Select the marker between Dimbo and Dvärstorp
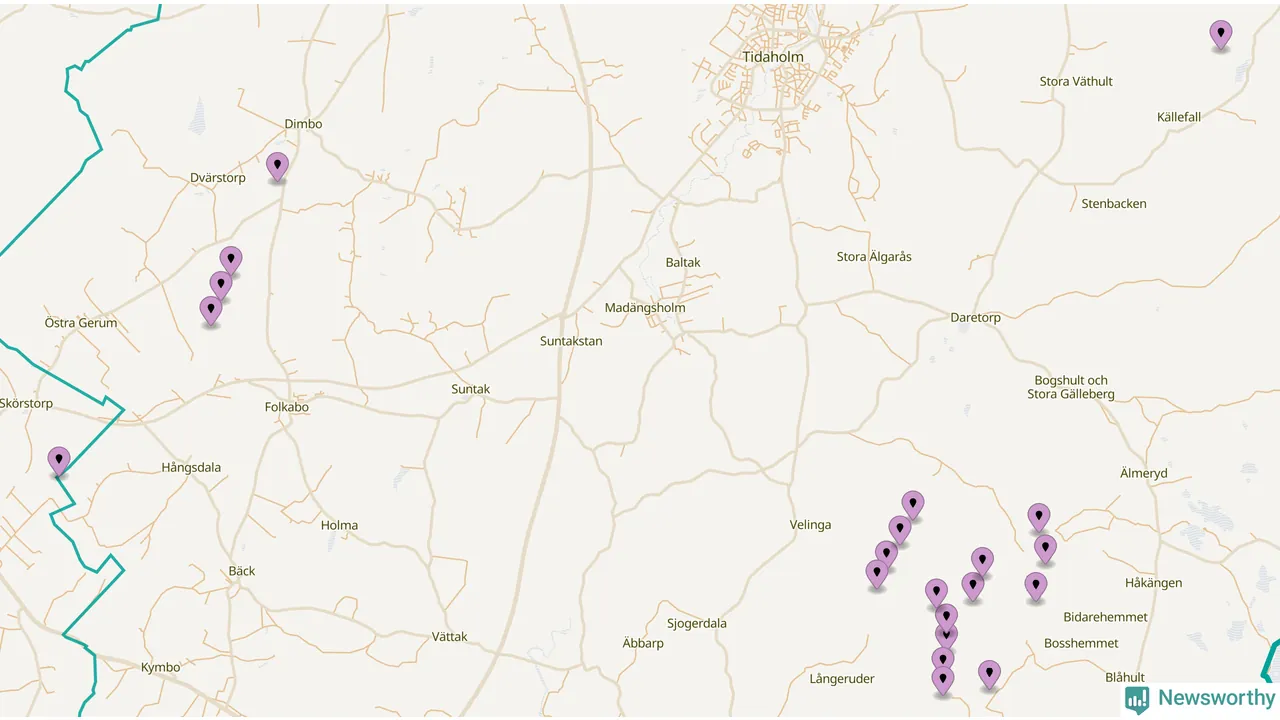Screen dimensions: 1280x720 [x=277, y=167]
